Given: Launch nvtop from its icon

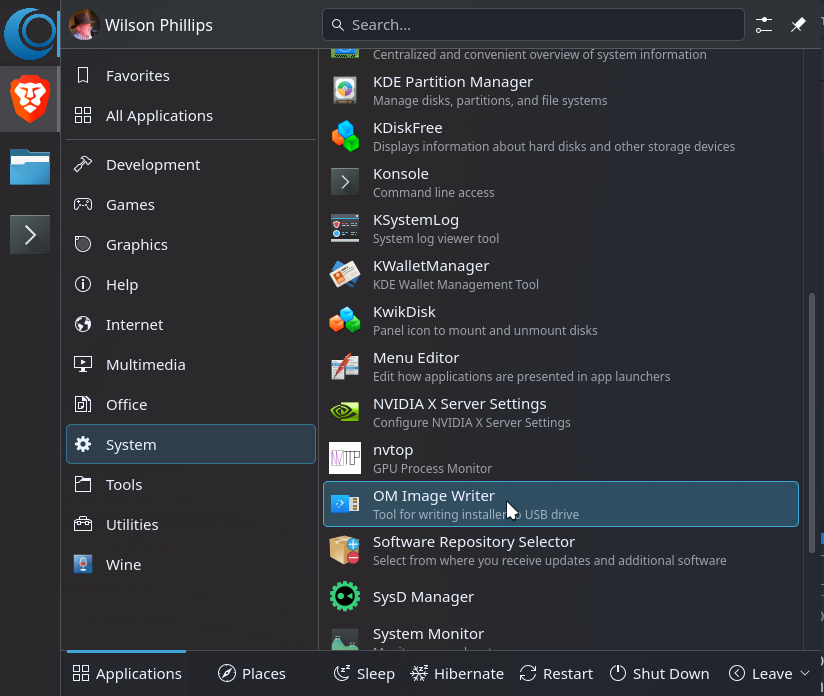Looking at the screenshot, I should [x=345, y=458].
